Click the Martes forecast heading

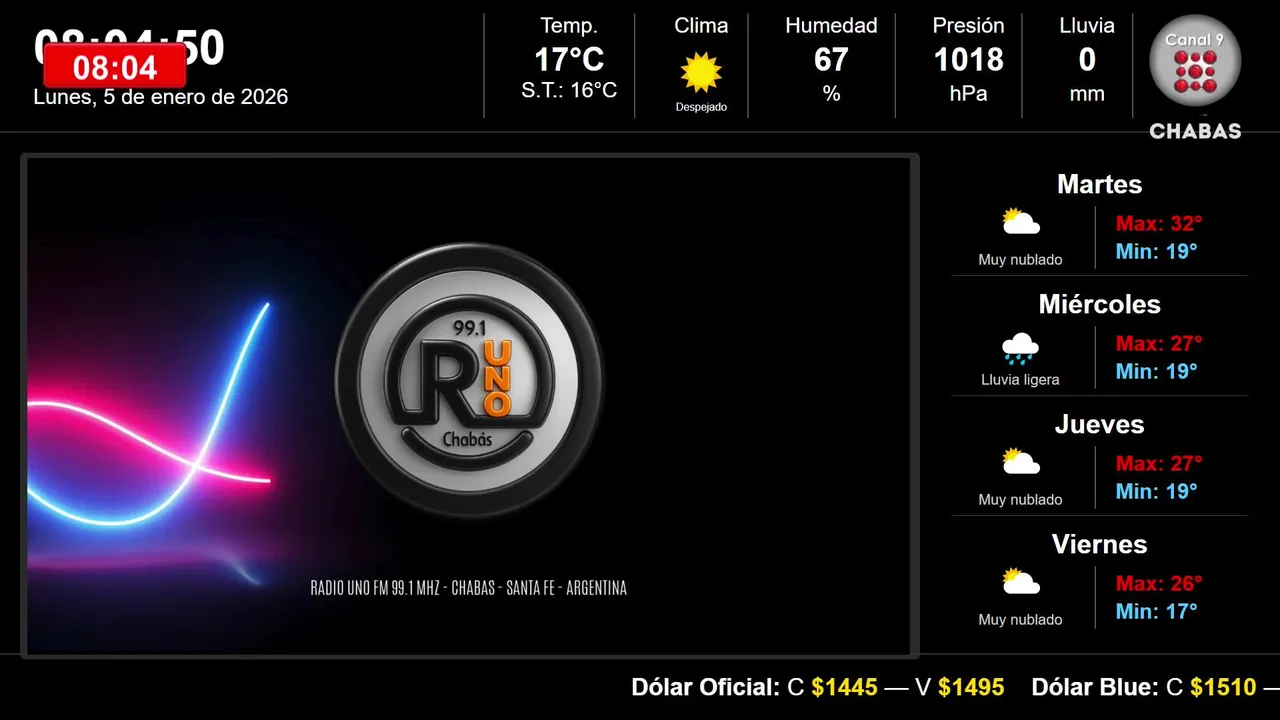tap(1099, 185)
